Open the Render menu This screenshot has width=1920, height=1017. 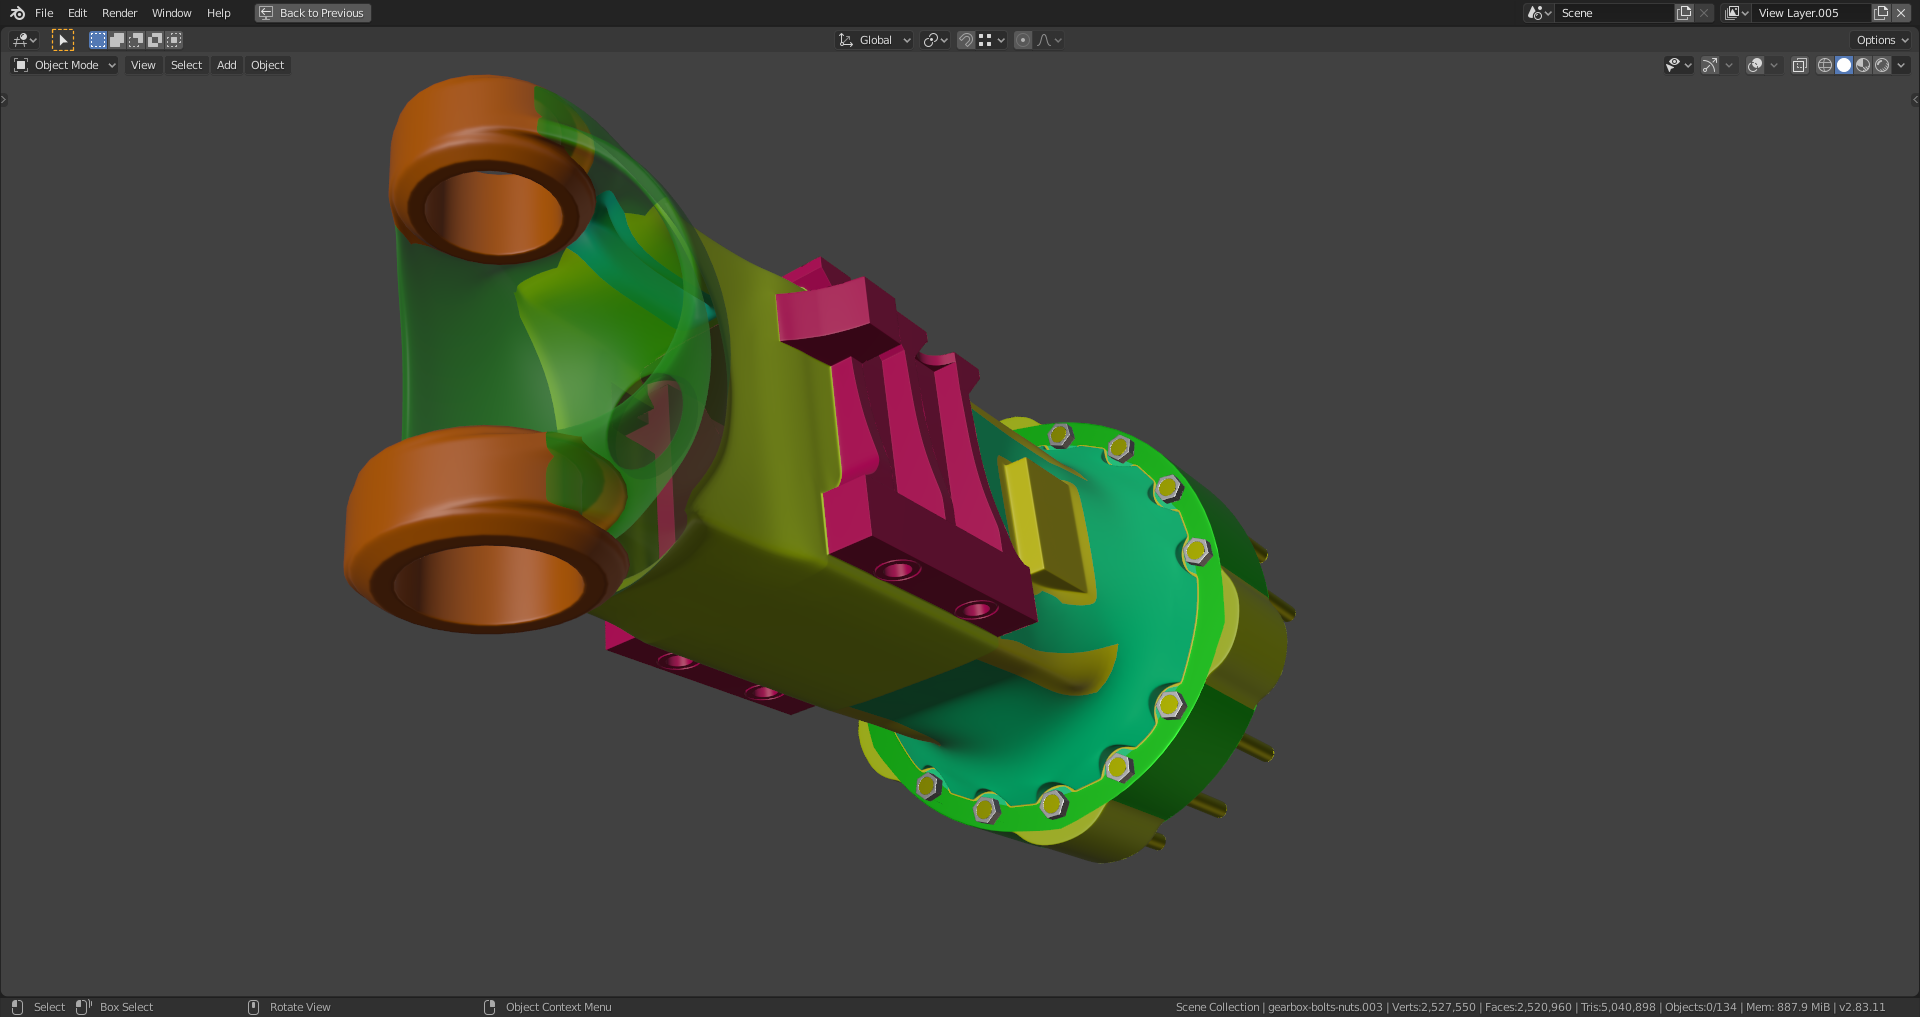119,13
